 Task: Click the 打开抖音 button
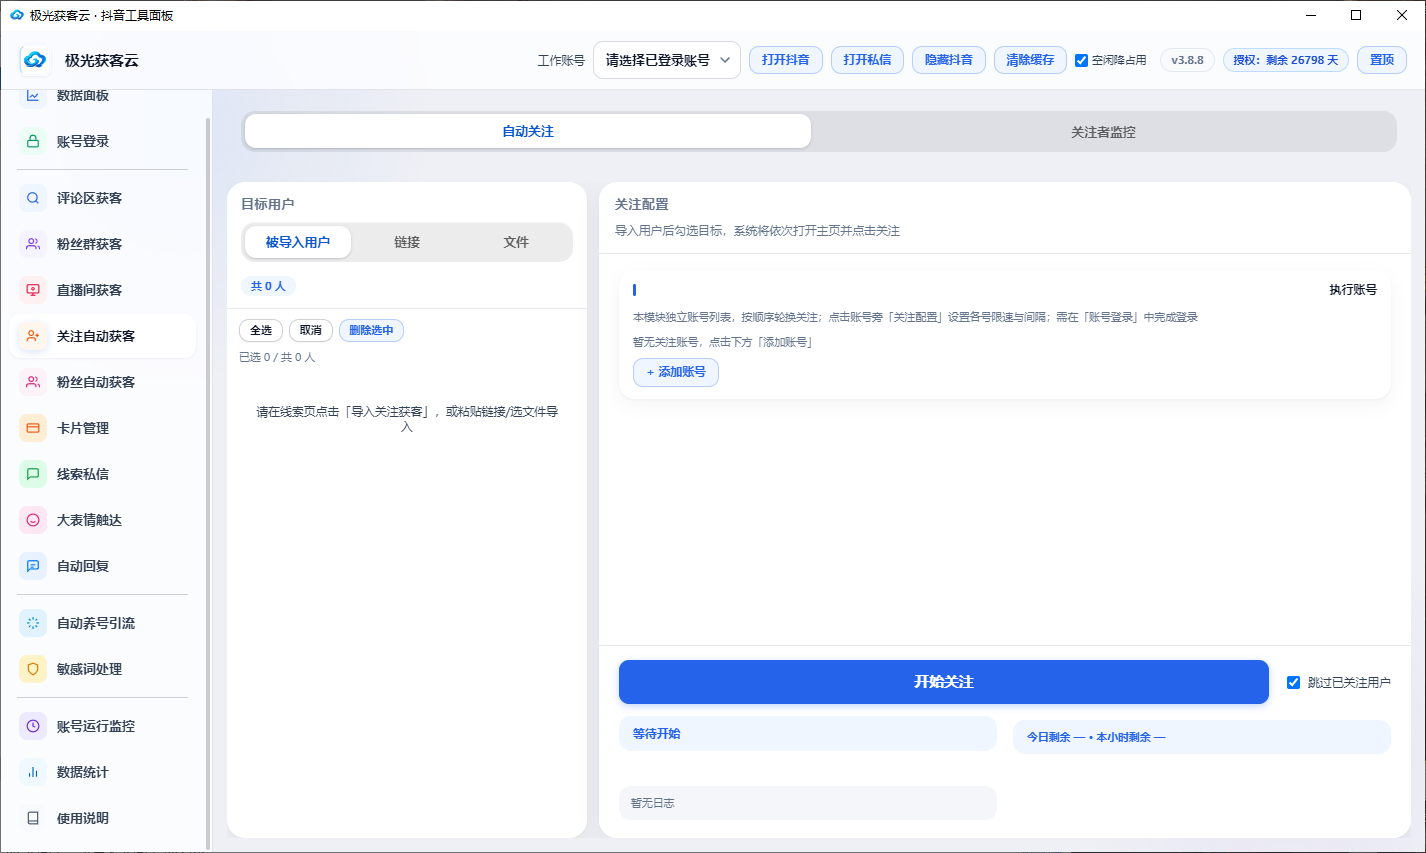coord(786,60)
